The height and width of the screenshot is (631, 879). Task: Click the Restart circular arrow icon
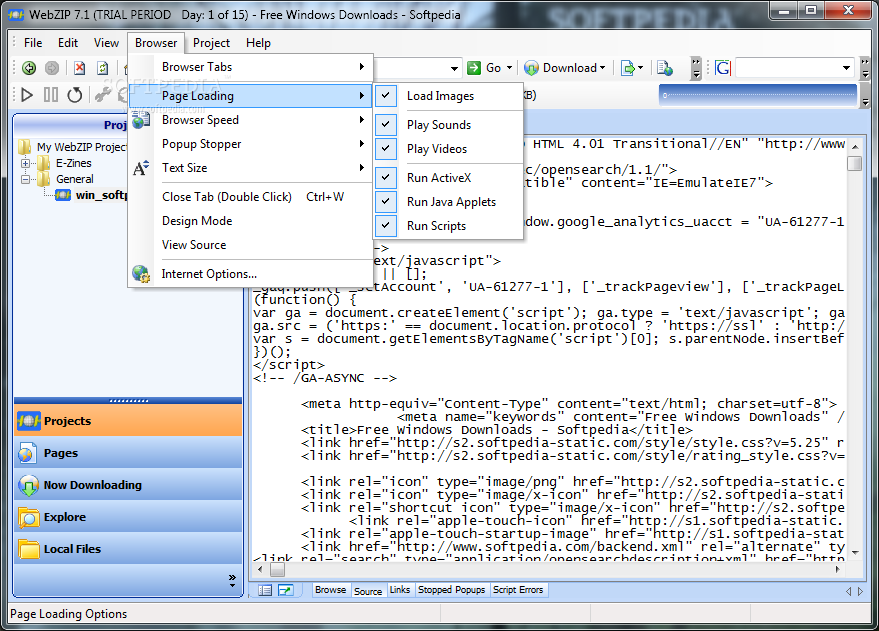(75, 95)
